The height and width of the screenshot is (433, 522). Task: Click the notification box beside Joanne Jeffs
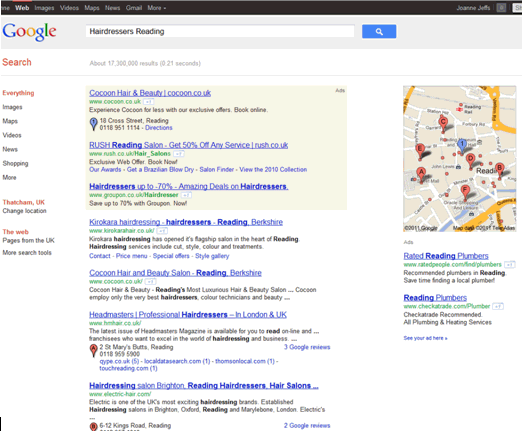(501, 8)
